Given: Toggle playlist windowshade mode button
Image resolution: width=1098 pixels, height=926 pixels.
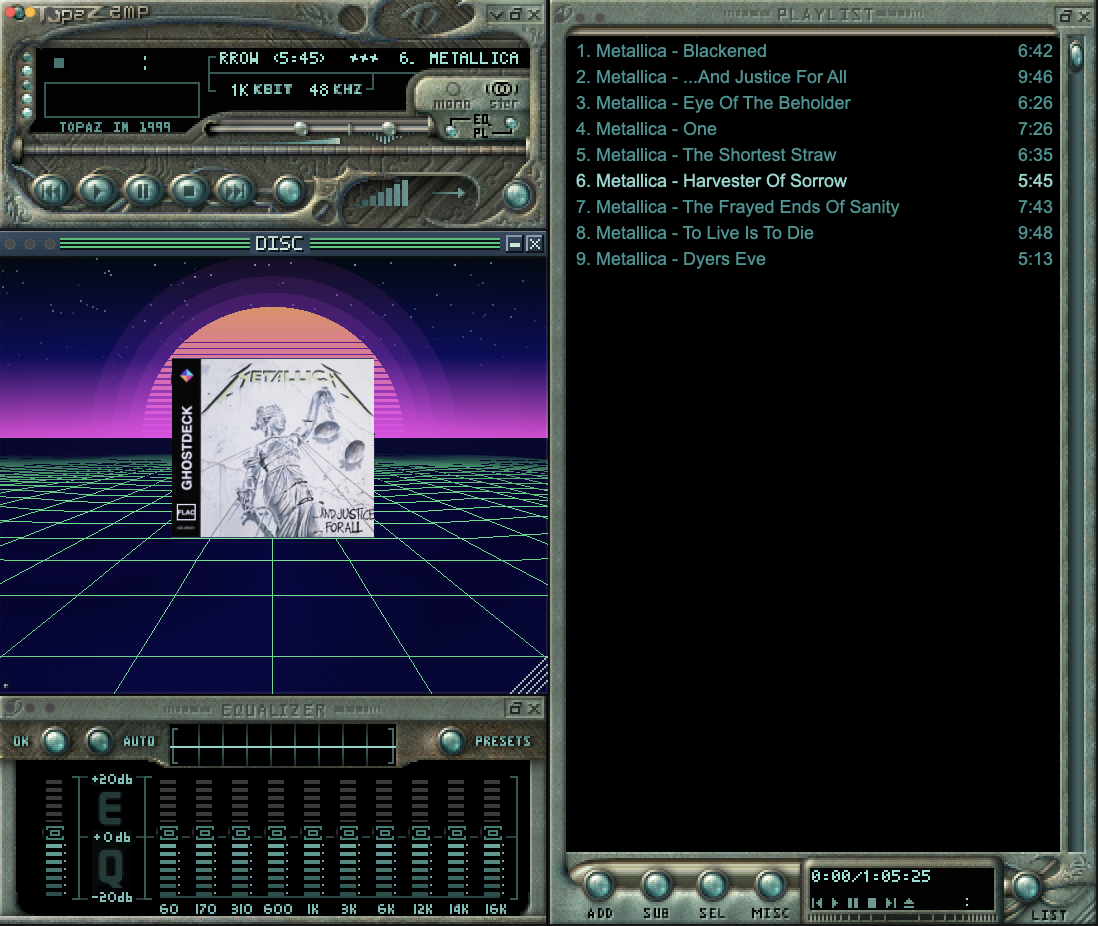Looking at the screenshot, I should coord(1066,15).
